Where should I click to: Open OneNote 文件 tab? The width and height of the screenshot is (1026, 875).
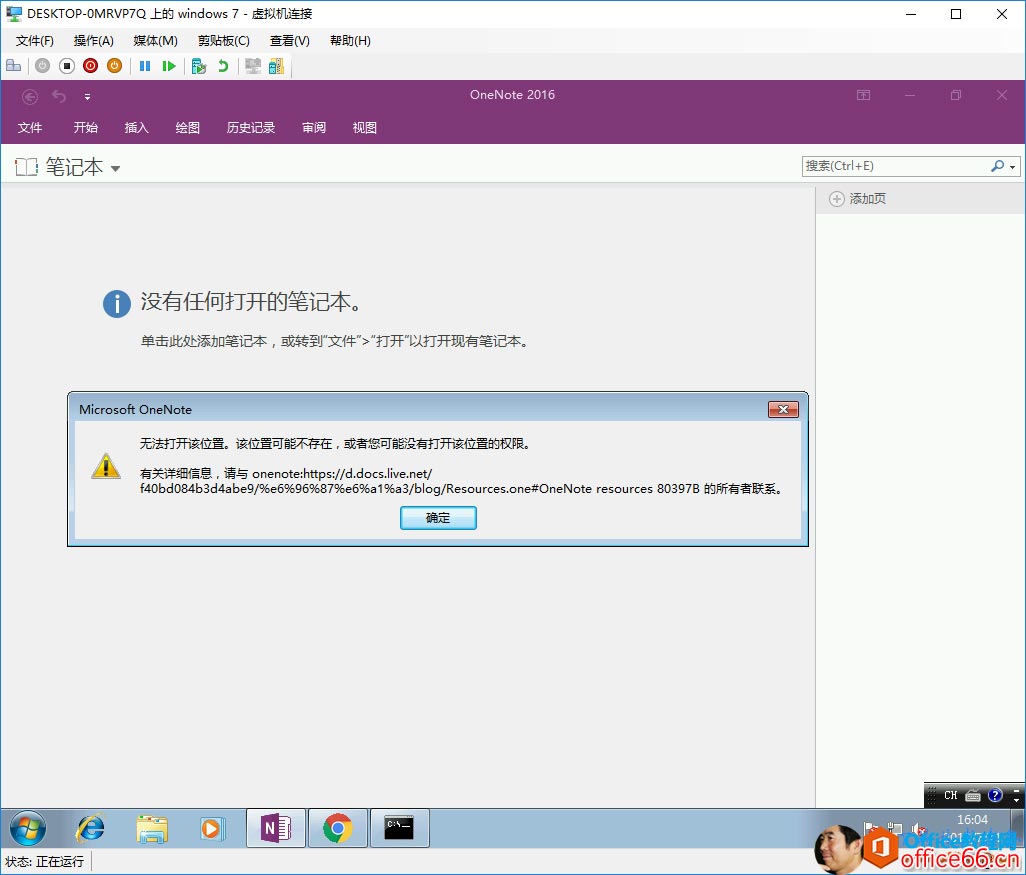29,128
